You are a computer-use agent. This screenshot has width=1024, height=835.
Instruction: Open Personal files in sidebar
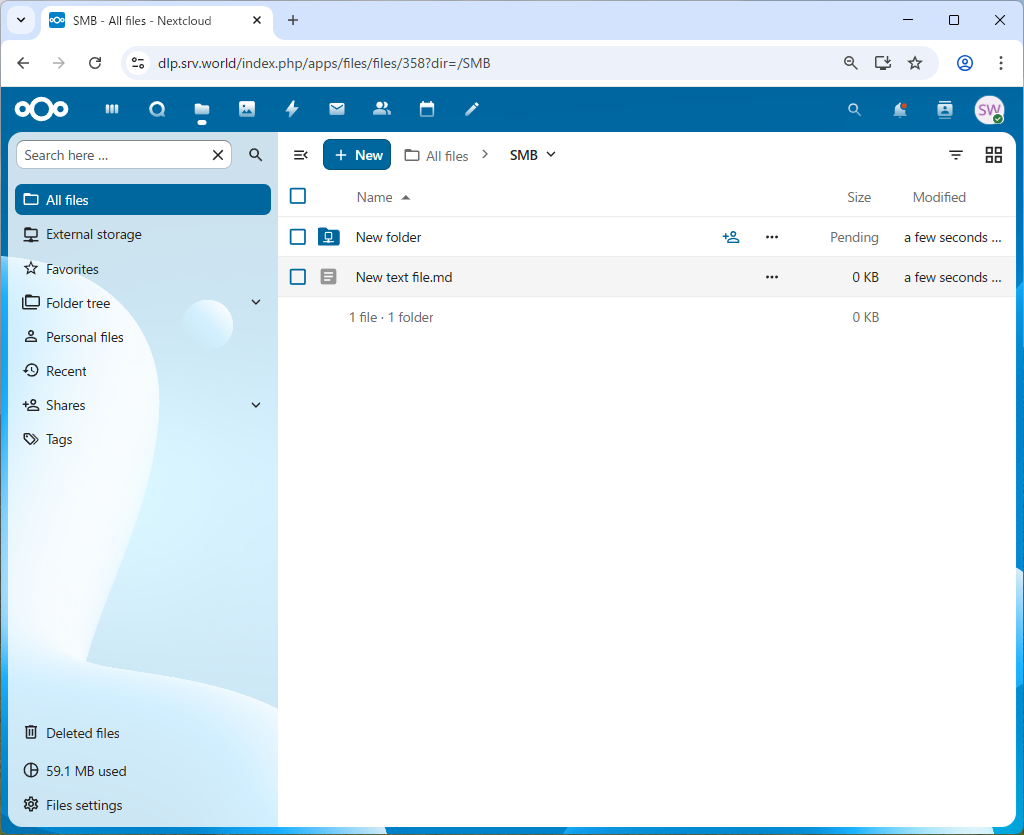pos(143,337)
